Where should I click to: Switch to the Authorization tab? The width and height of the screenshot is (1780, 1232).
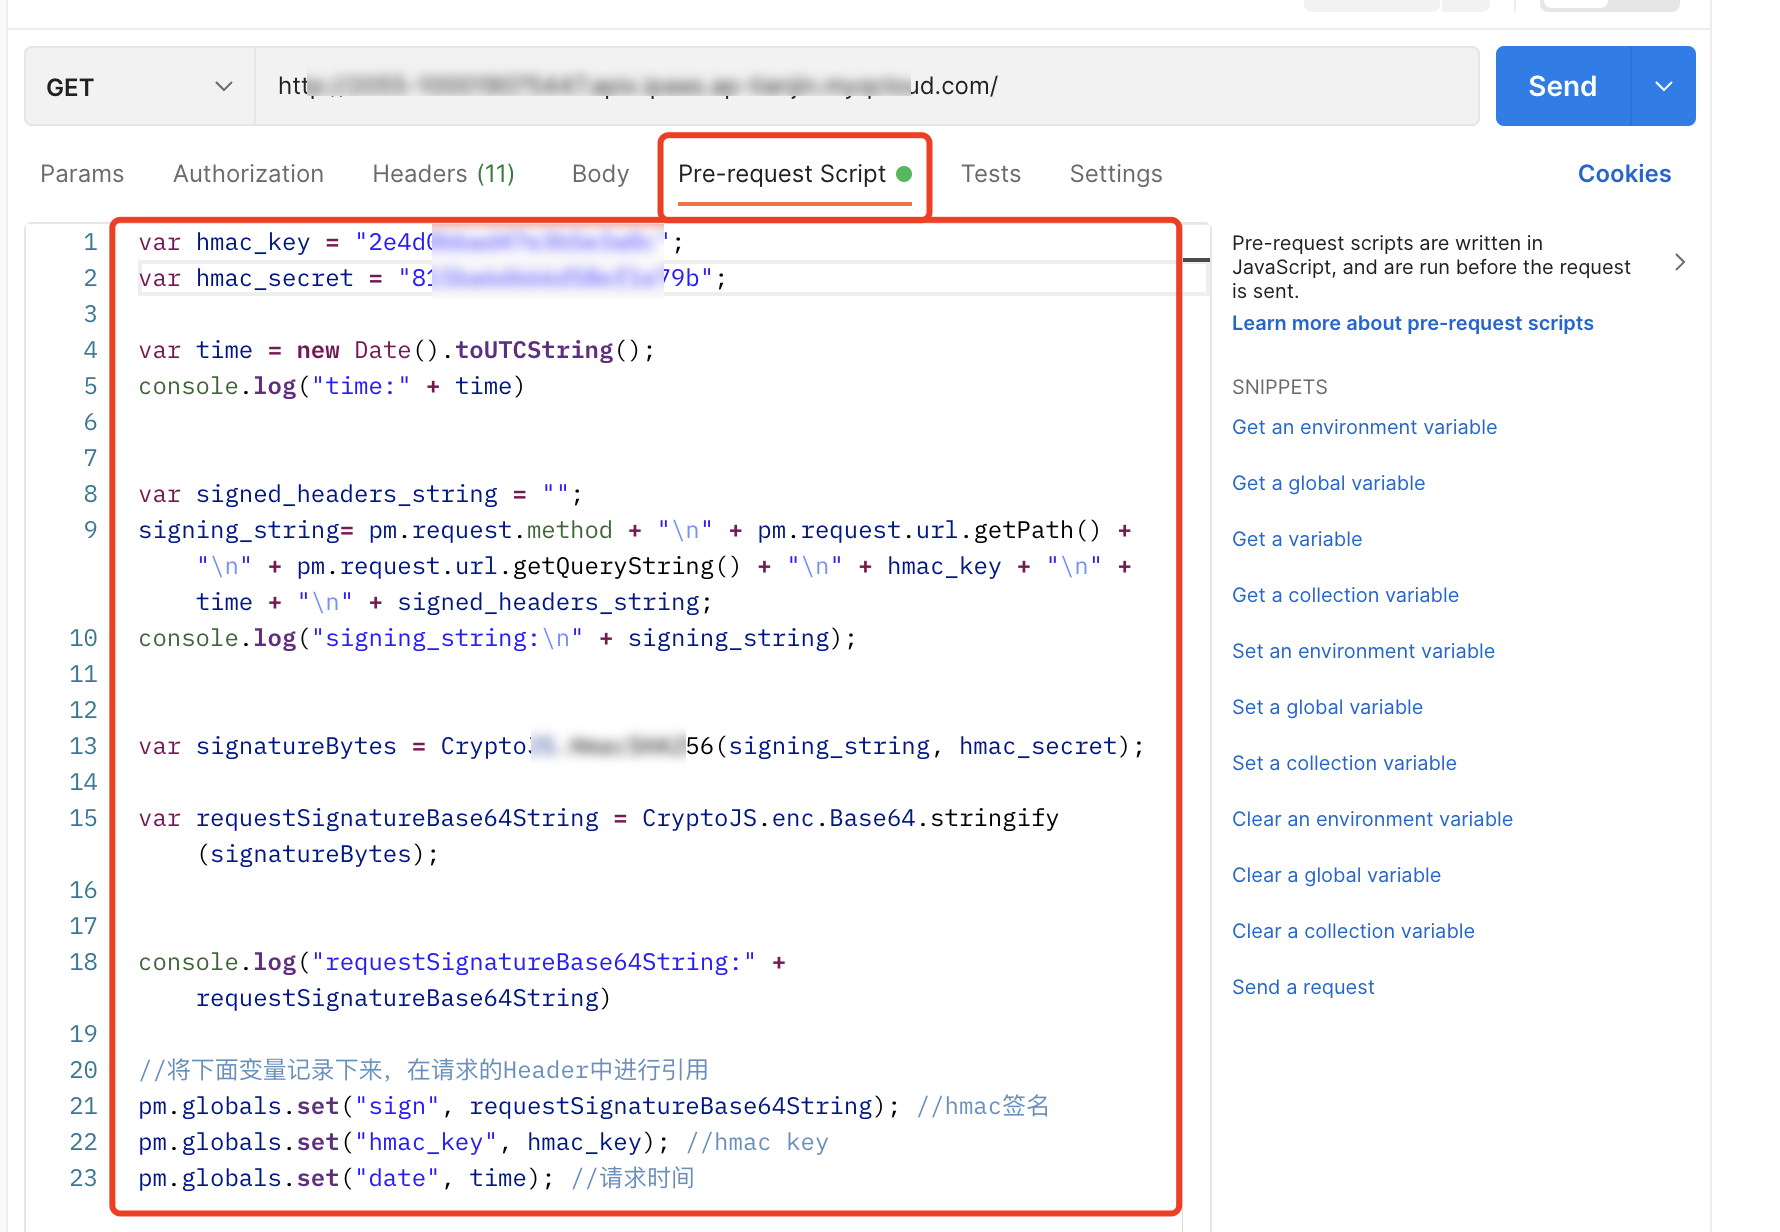(x=248, y=174)
